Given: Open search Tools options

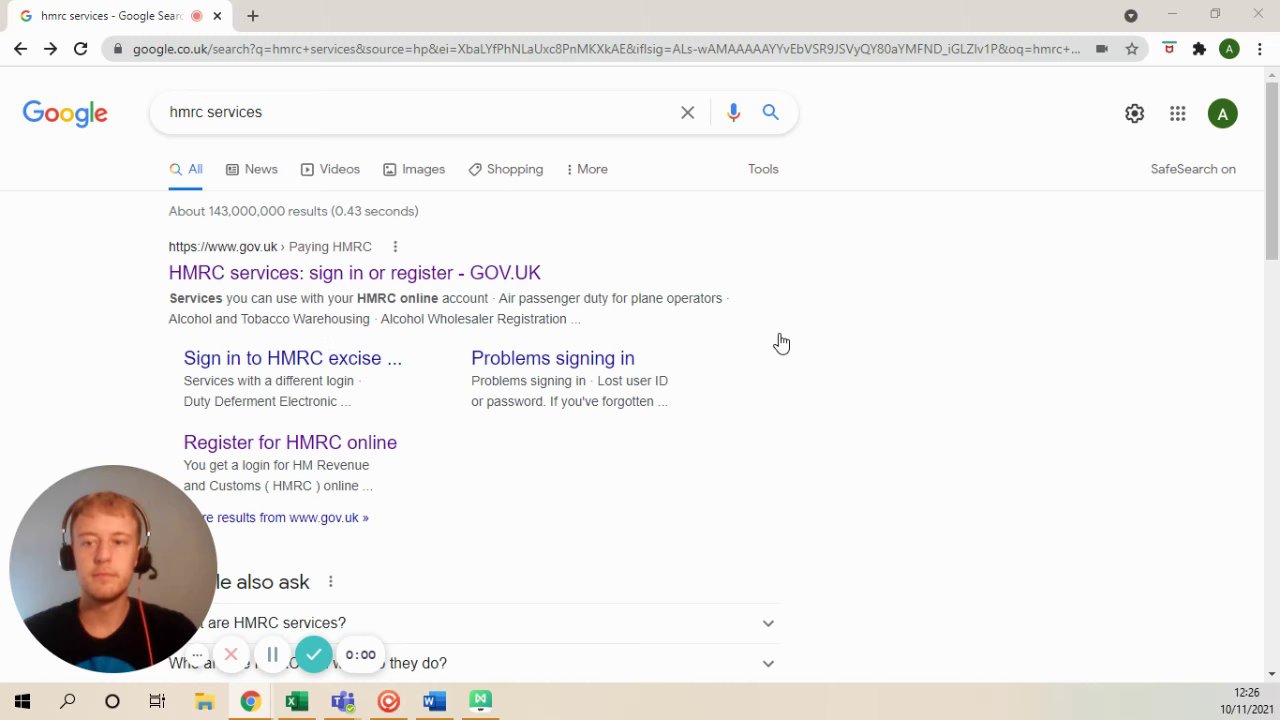Looking at the screenshot, I should tap(763, 169).
